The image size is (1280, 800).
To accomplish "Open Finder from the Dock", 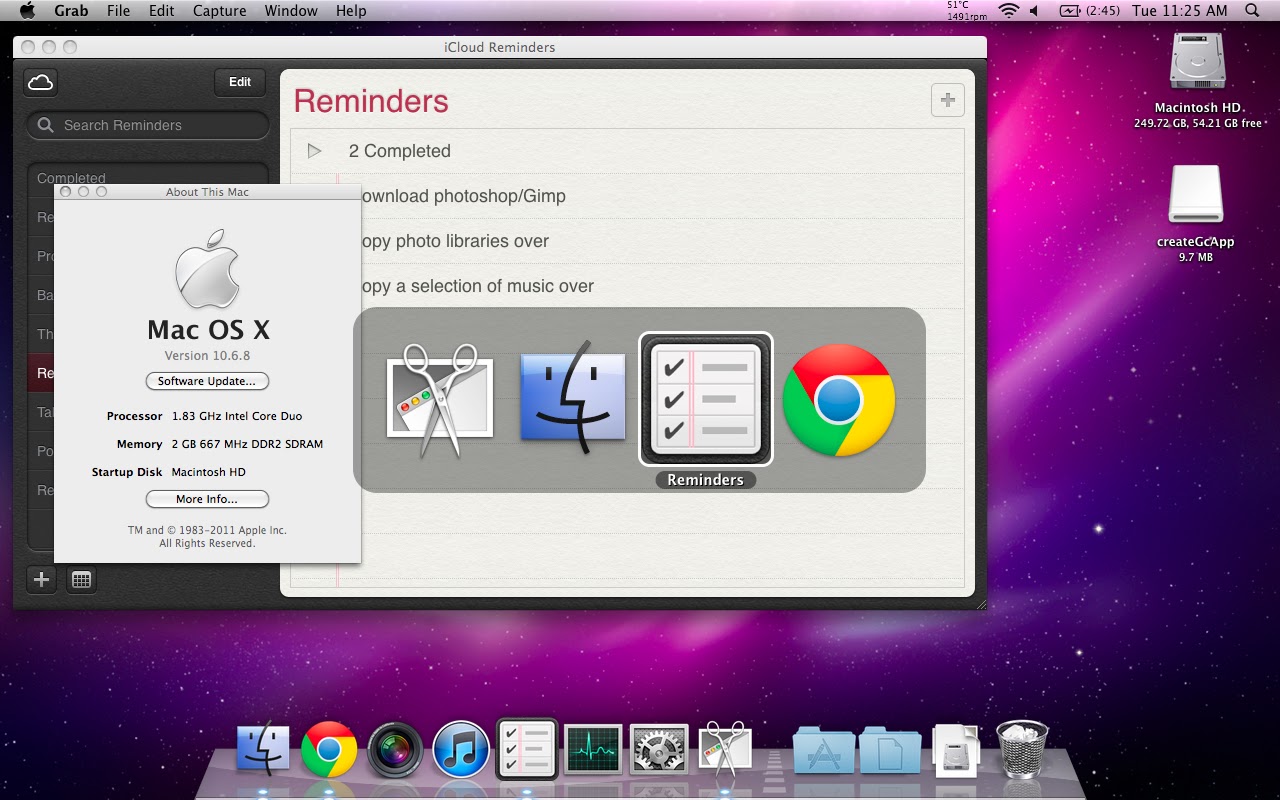I will click(x=263, y=750).
